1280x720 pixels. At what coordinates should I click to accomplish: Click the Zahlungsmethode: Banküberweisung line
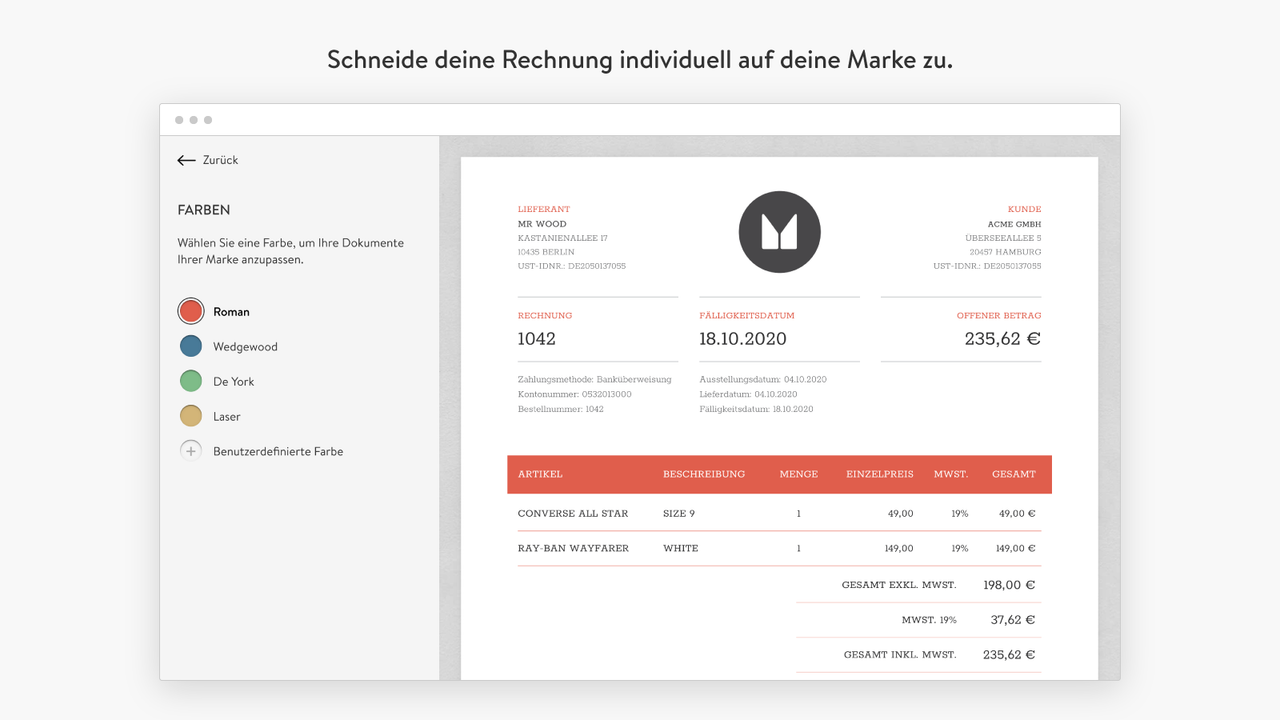(x=595, y=380)
